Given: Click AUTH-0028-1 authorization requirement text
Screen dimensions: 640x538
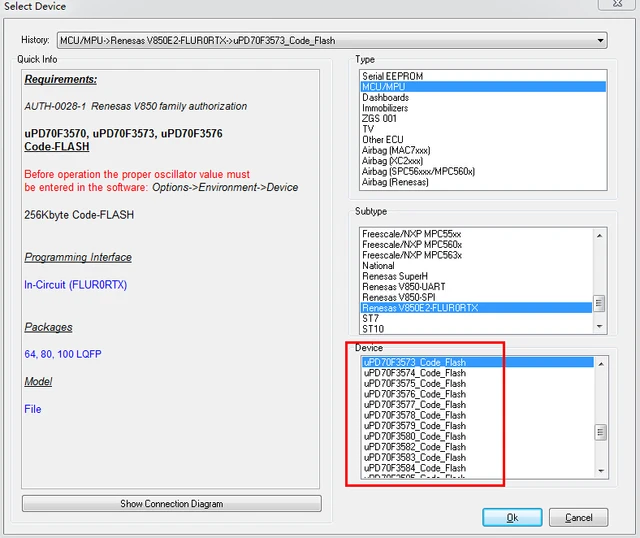Looking at the screenshot, I should click(136, 106).
